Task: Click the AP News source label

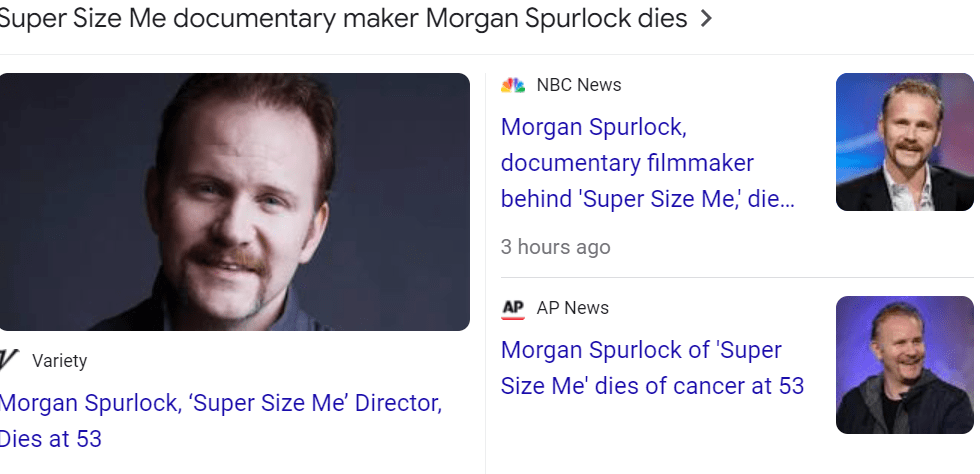Action: (x=573, y=308)
